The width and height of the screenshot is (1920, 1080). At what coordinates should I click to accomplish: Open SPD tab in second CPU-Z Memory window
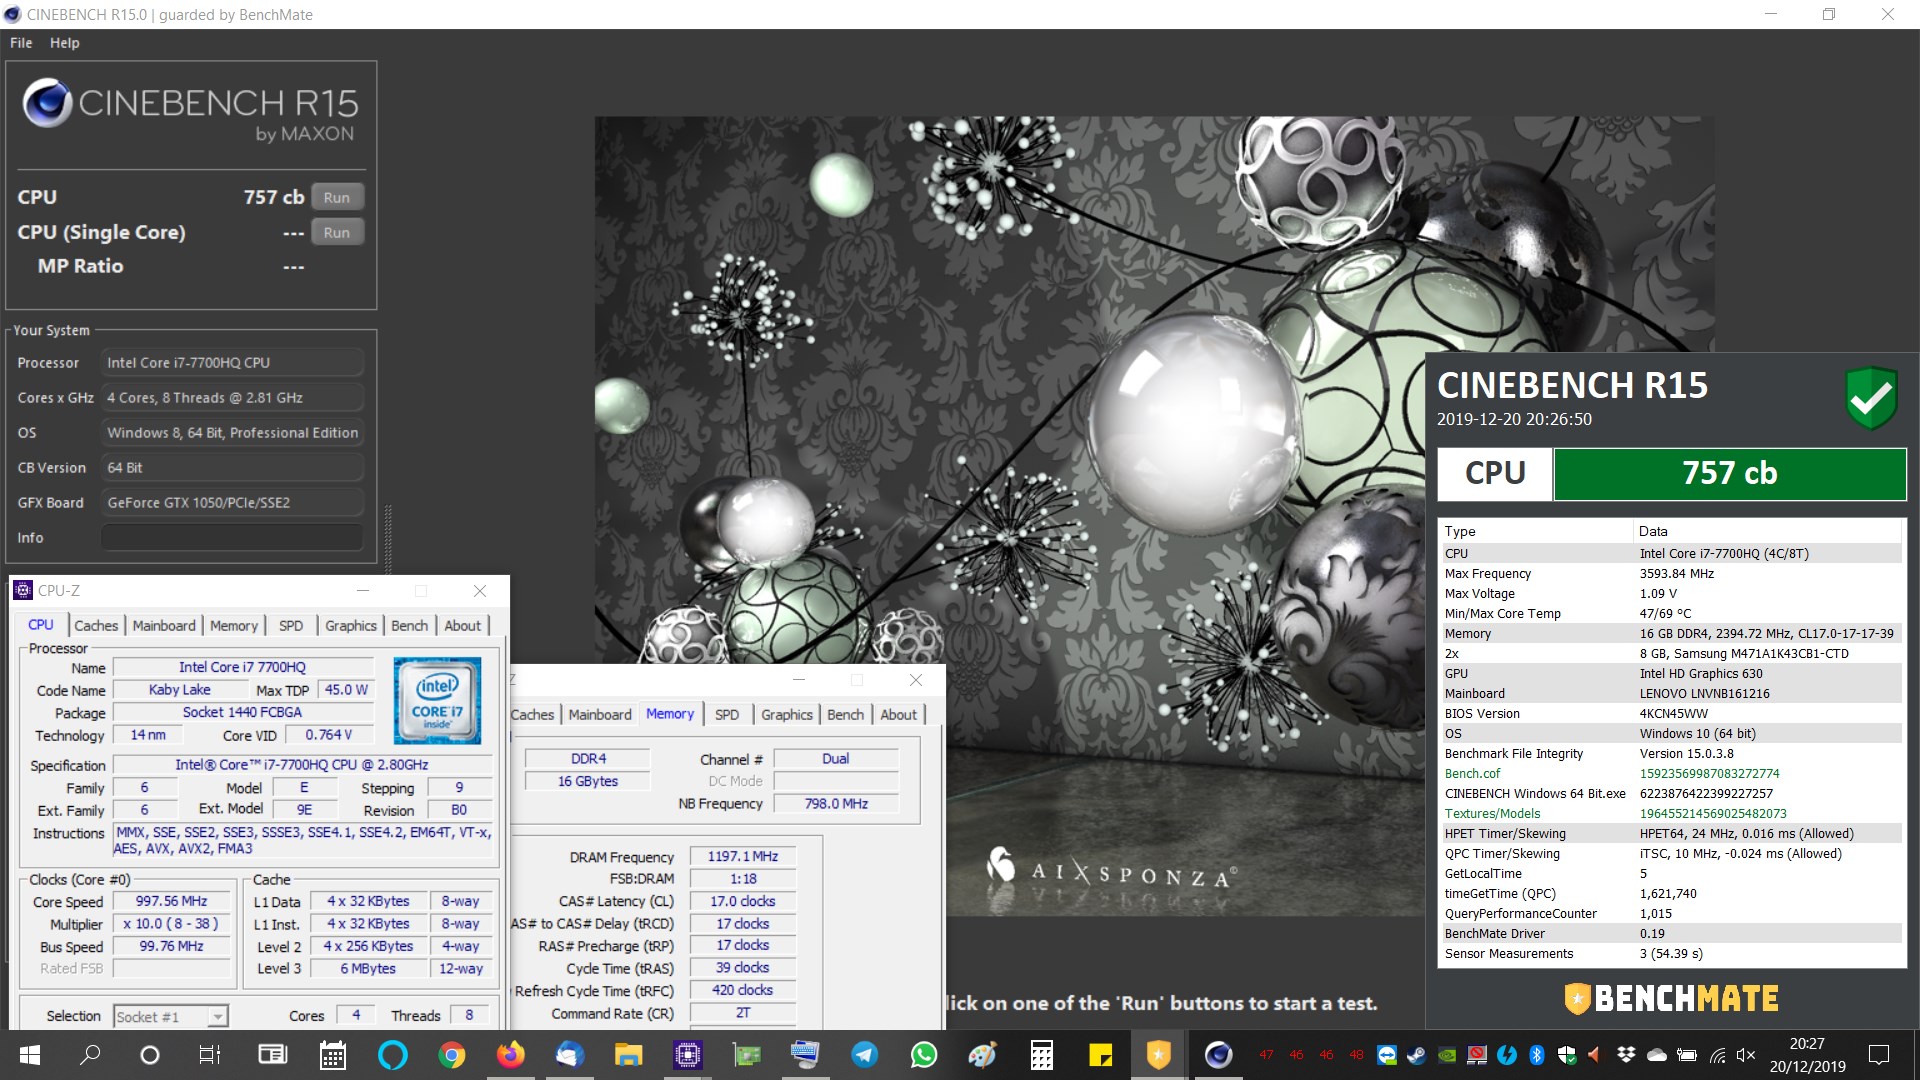tap(727, 715)
